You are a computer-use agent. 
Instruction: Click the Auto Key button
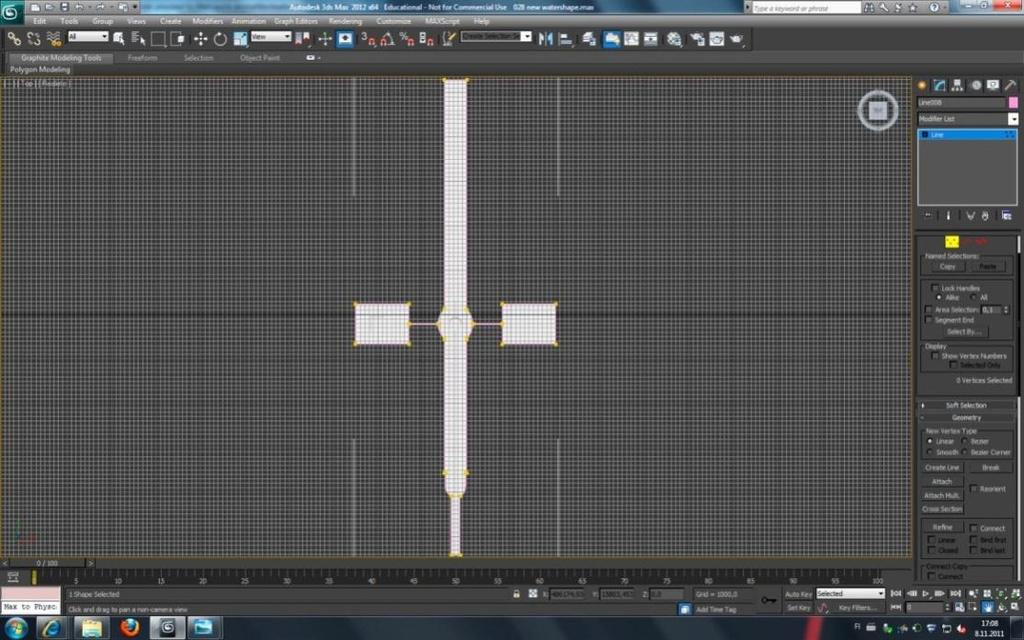(x=798, y=594)
